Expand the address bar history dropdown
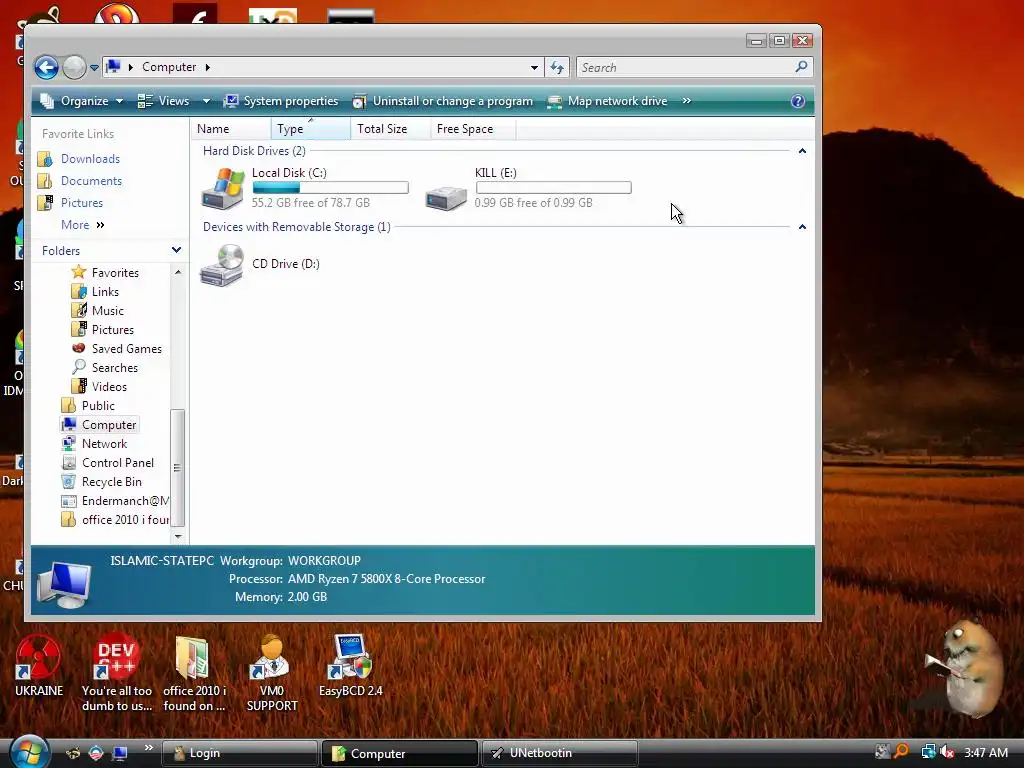Image resolution: width=1024 pixels, height=768 pixels. point(534,67)
